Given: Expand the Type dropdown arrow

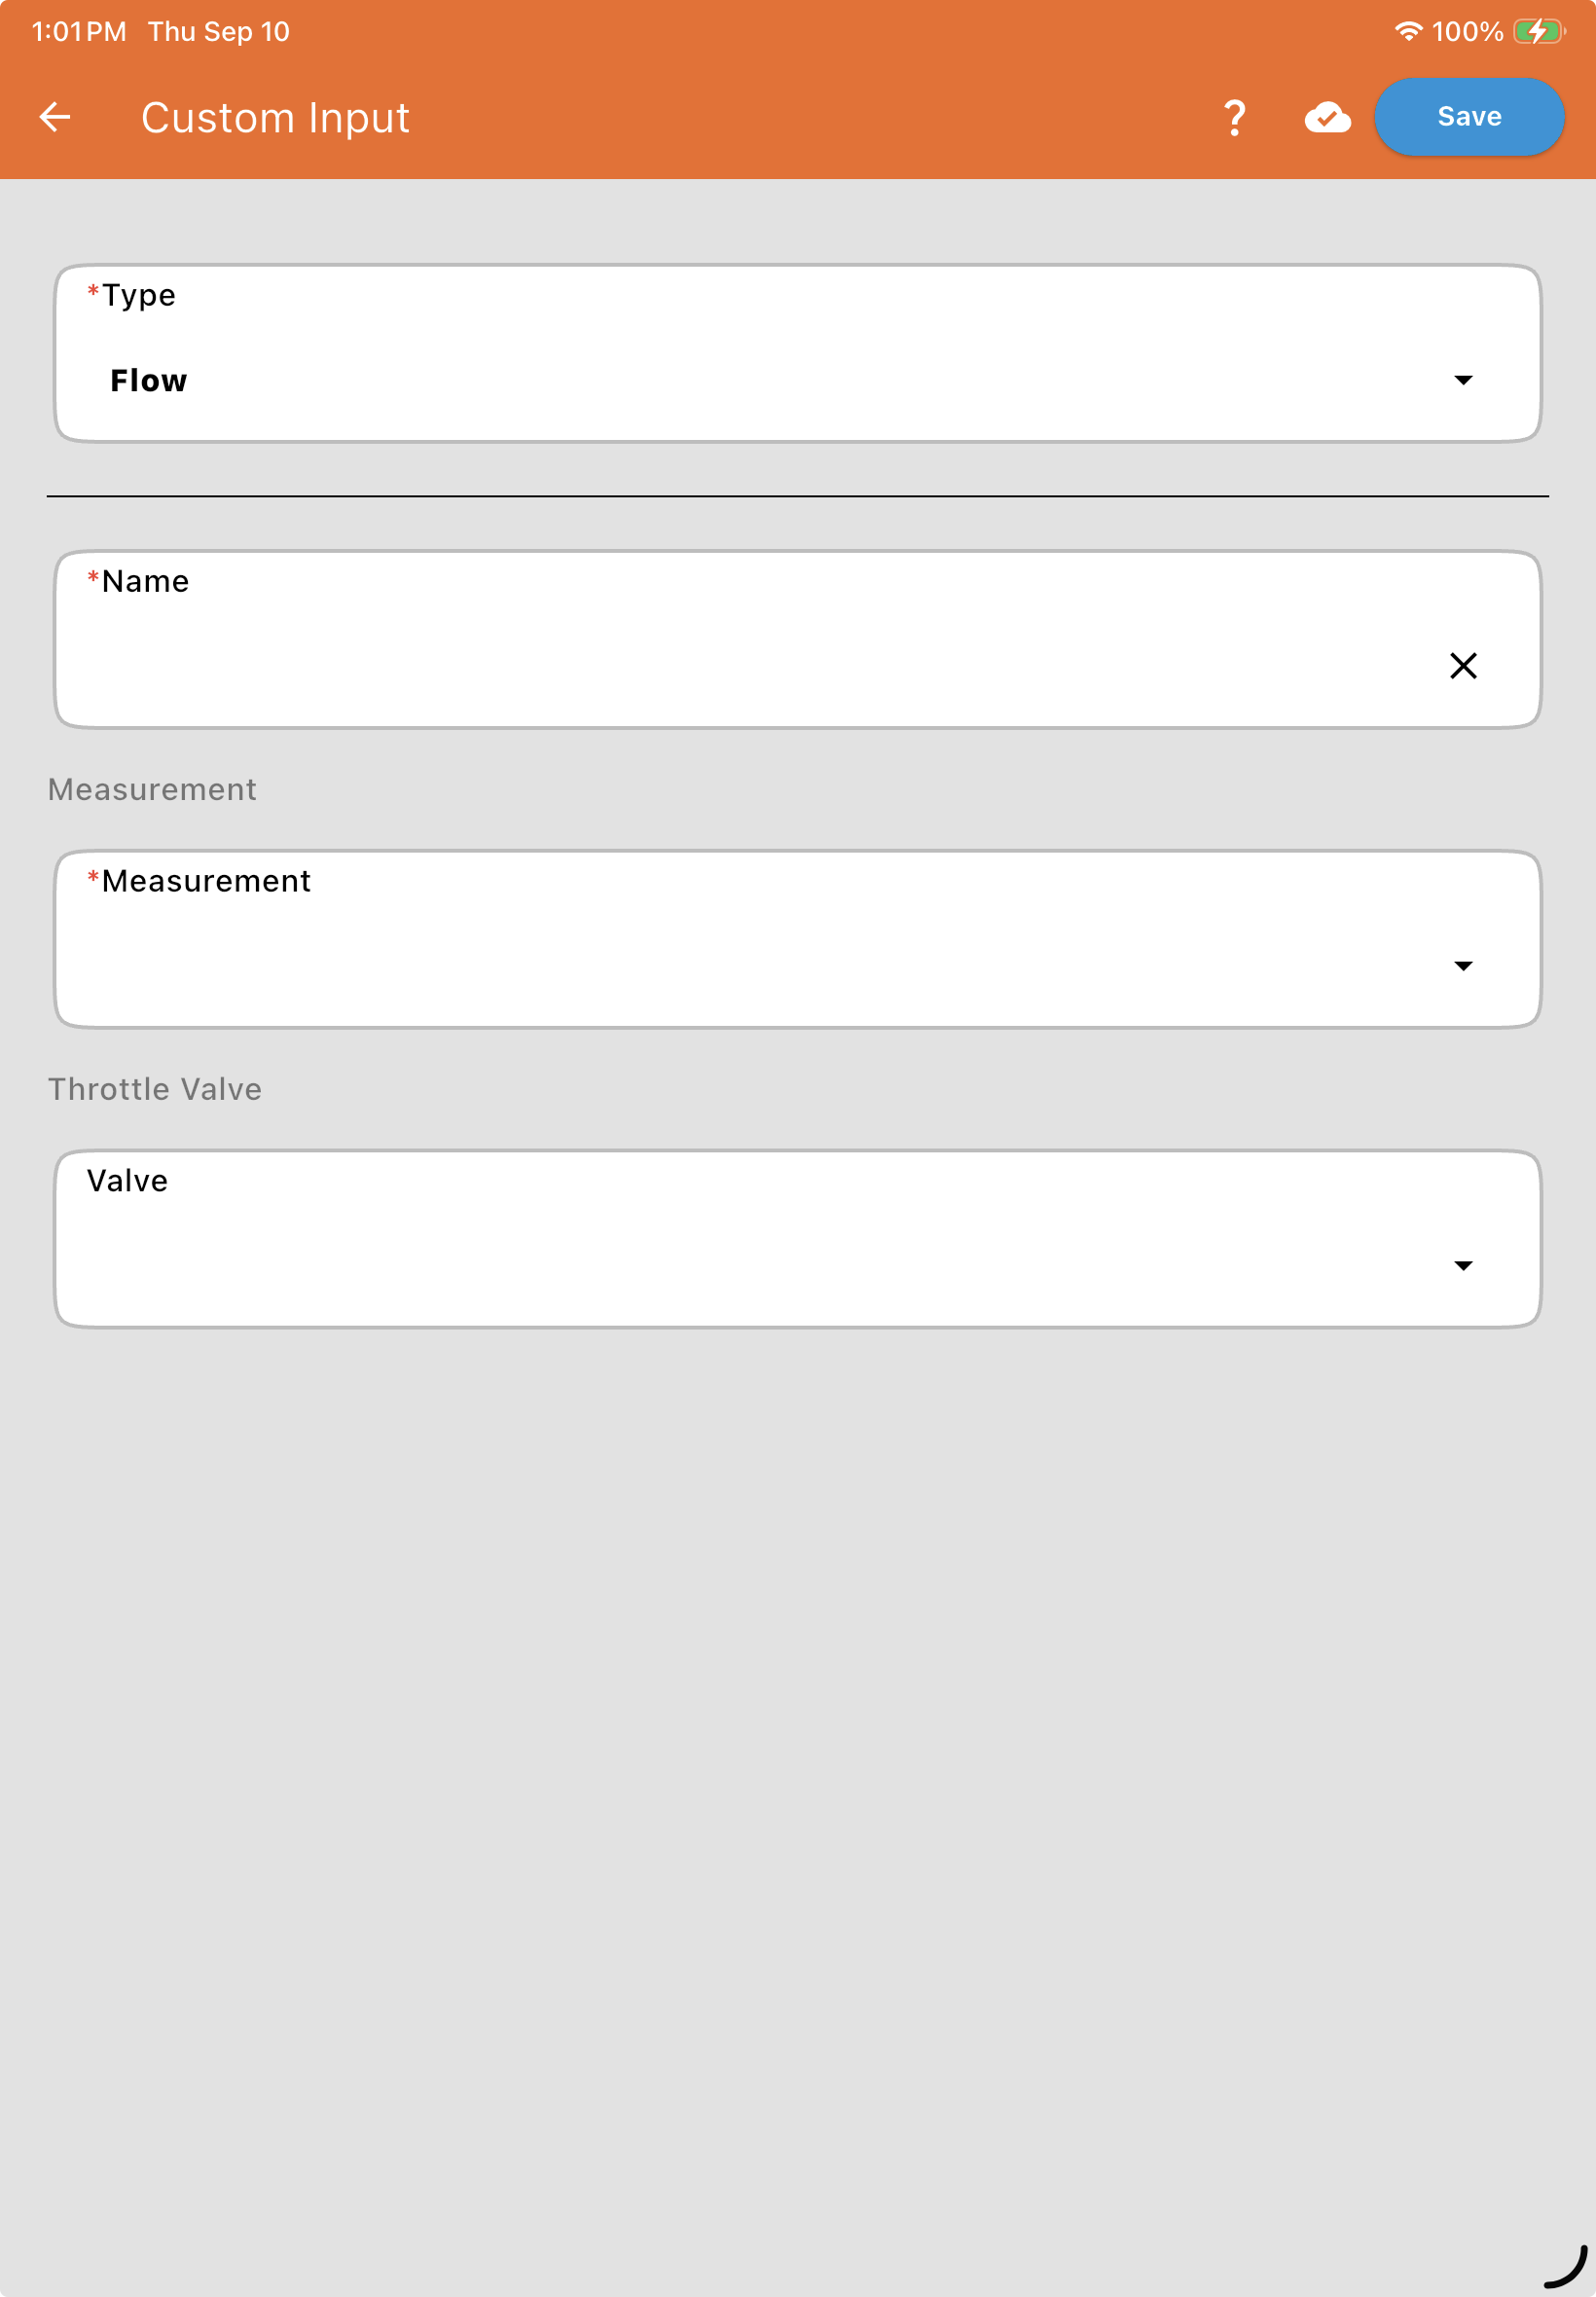Looking at the screenshot, I should coord(1463,380).
